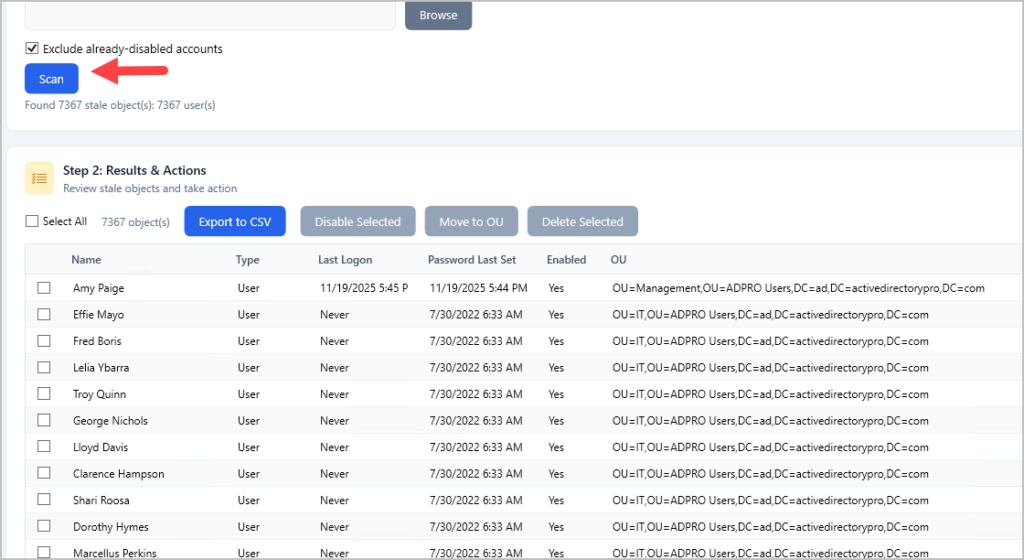Click the Browse button
Viewport: 1024px width, 560px height.
click(438, 15)
